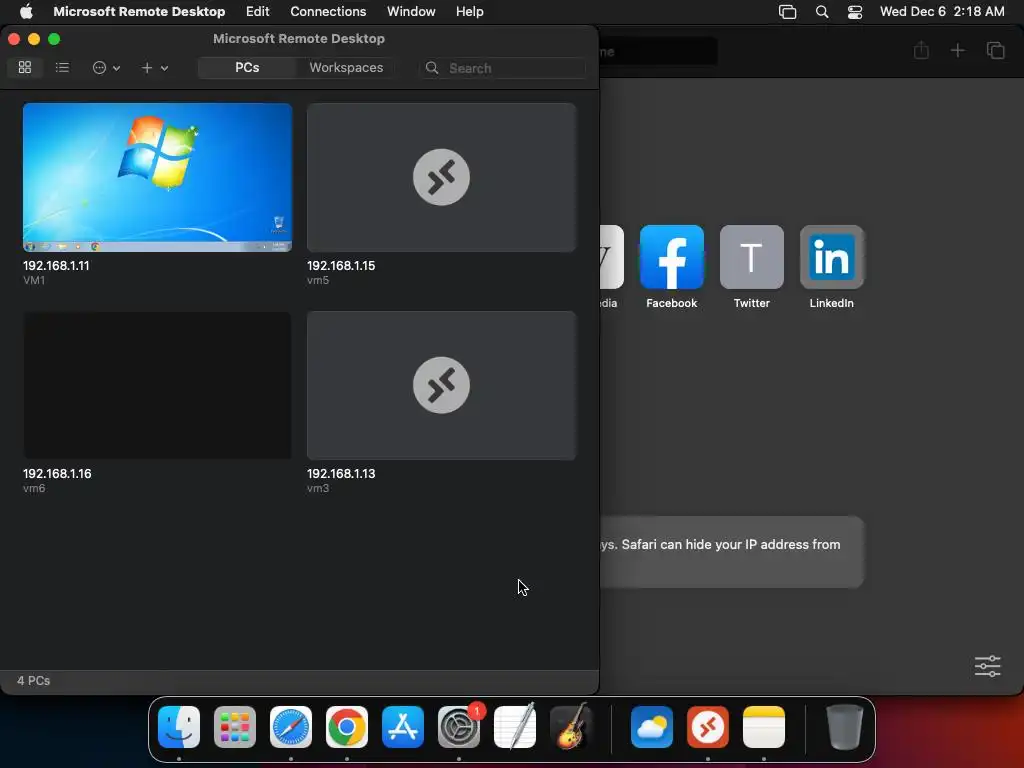This screenshot has height=768, width=1024.
Task: Open a new tab in Safari window
Action: (957, 50)
